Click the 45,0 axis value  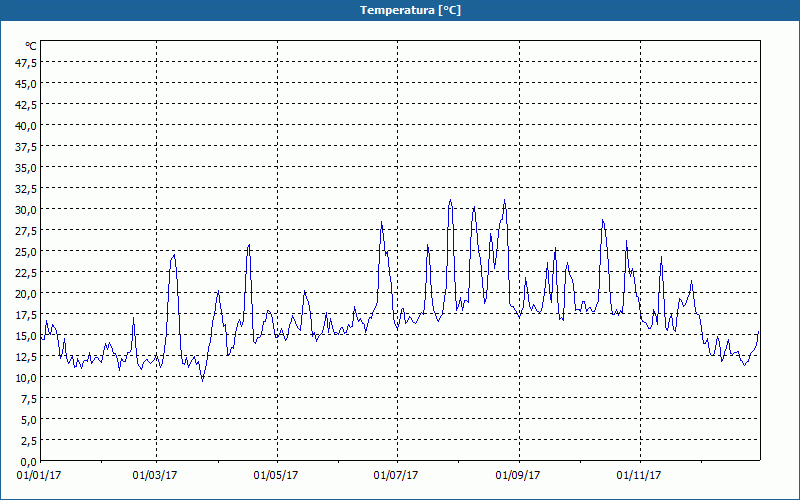[26, 84]
